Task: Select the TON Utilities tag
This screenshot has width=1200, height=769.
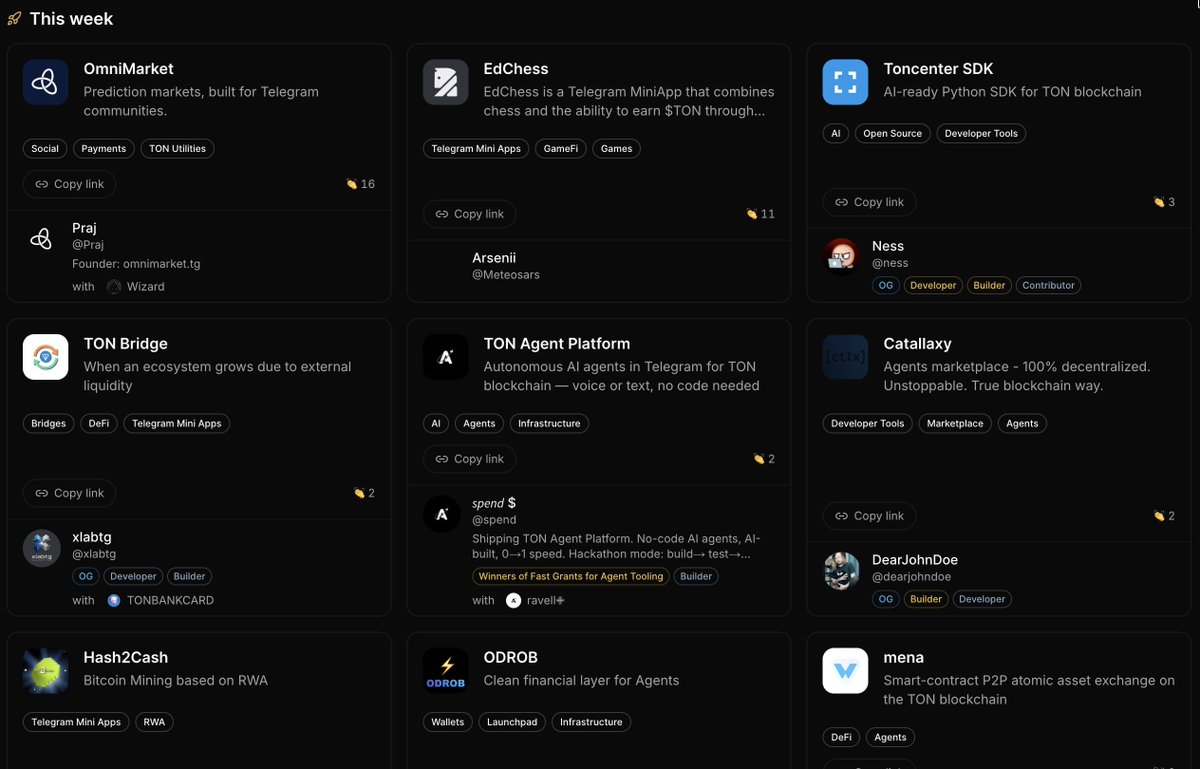Action: [177, 149]
